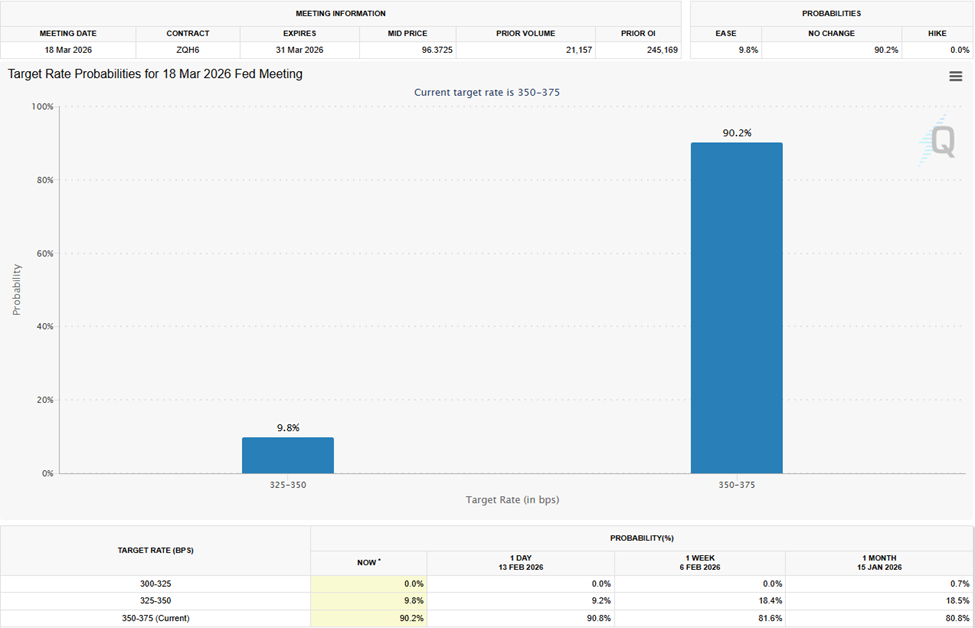Click the NOW column header
This screenshot has height=628, width=975.
(368, 562)
